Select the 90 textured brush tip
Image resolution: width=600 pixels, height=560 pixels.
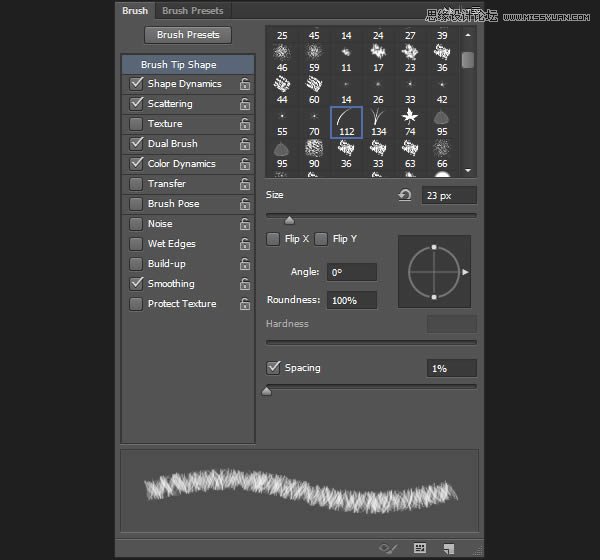[314, 154]
